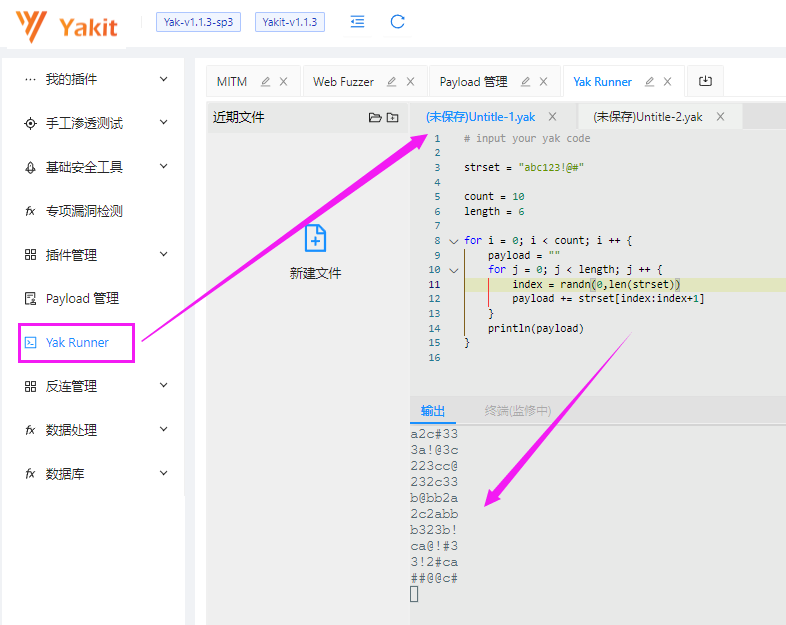Click the fx icon of 数据库

[30, 474]
